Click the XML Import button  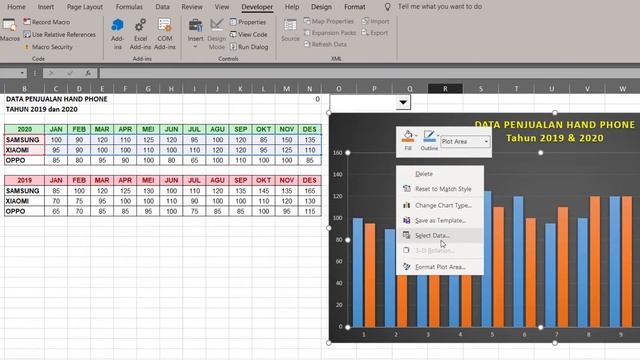[x=376, y=21]
